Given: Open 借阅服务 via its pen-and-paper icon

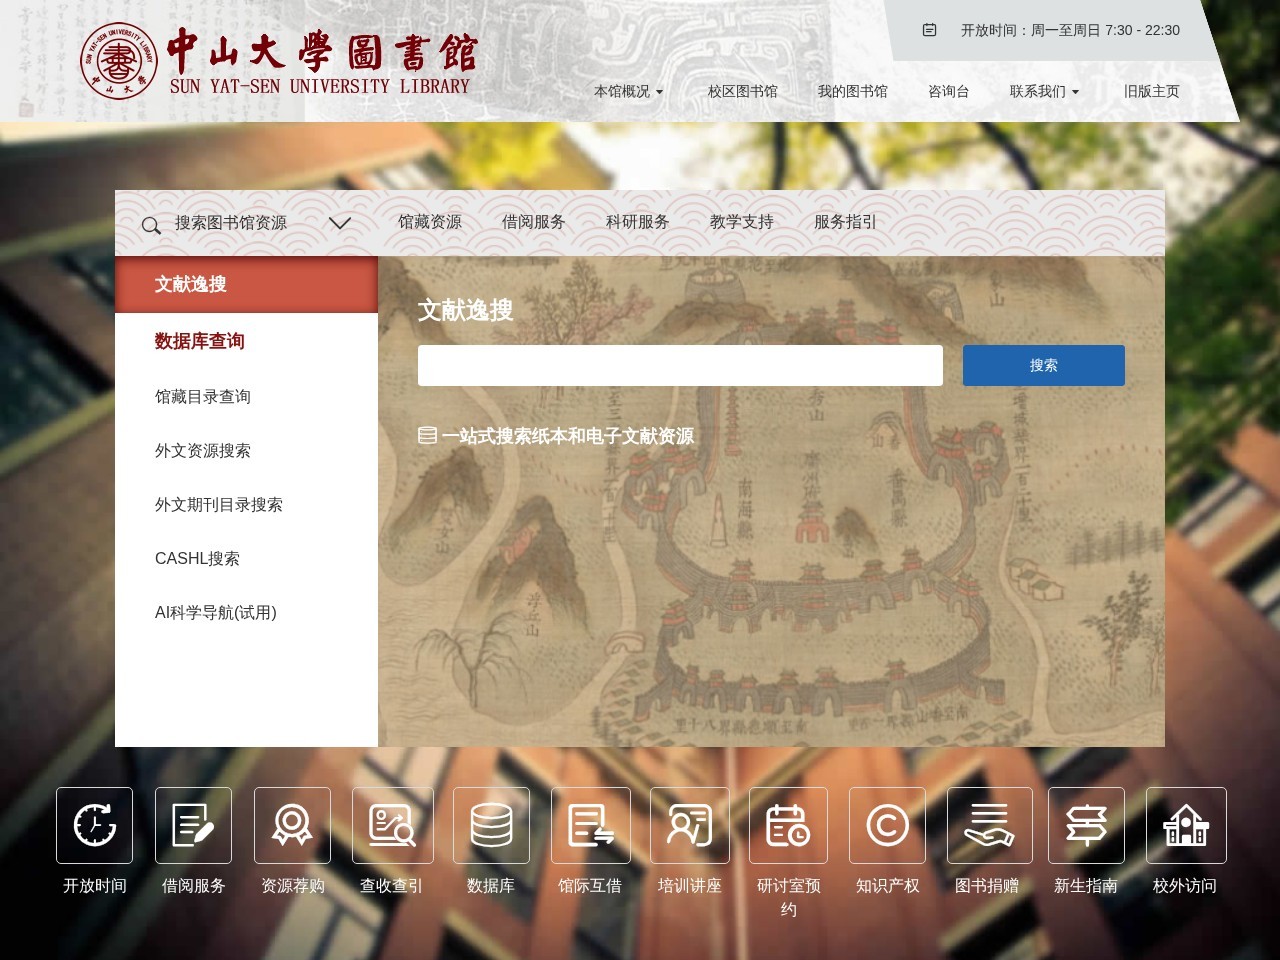Looking at the screenshot, I should [x=193, y=825].
